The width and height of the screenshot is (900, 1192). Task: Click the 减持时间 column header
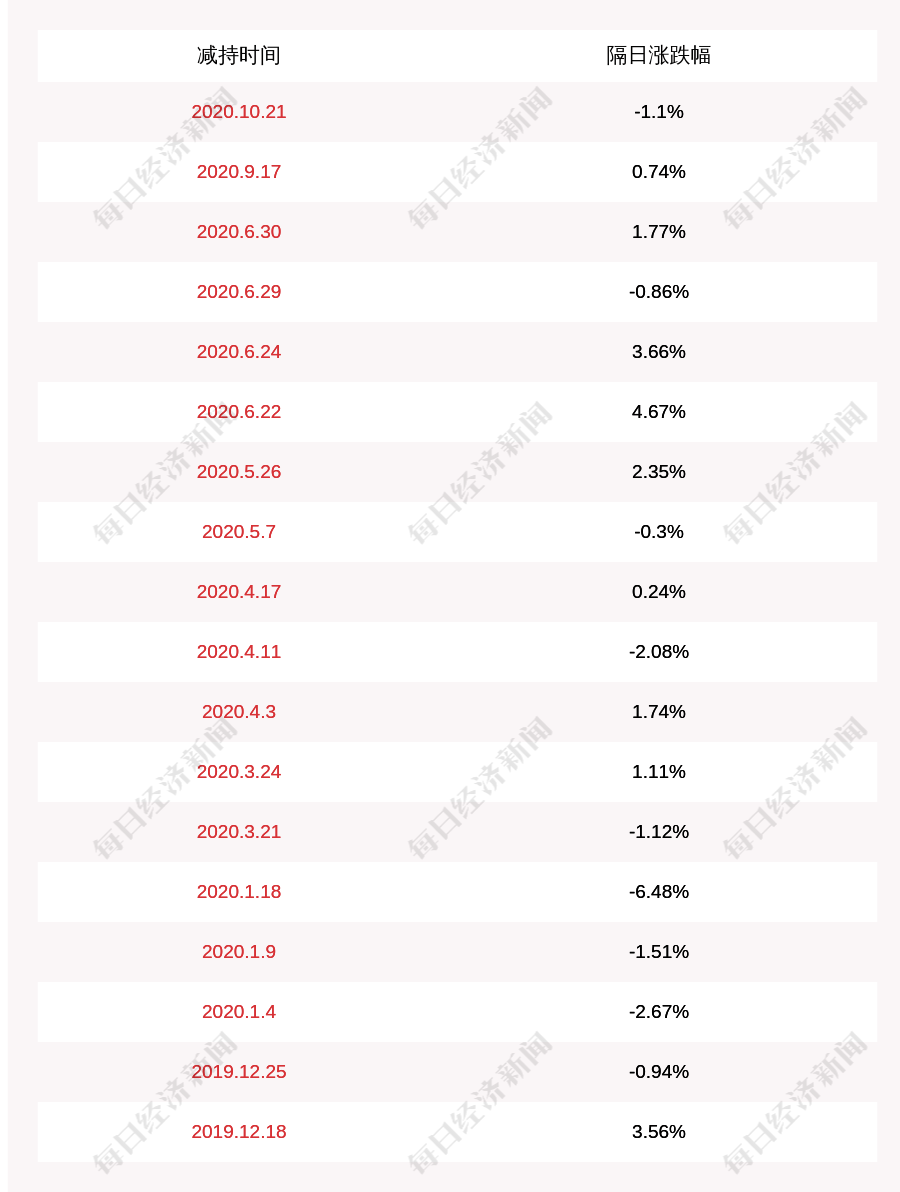(x=238, y=55)
